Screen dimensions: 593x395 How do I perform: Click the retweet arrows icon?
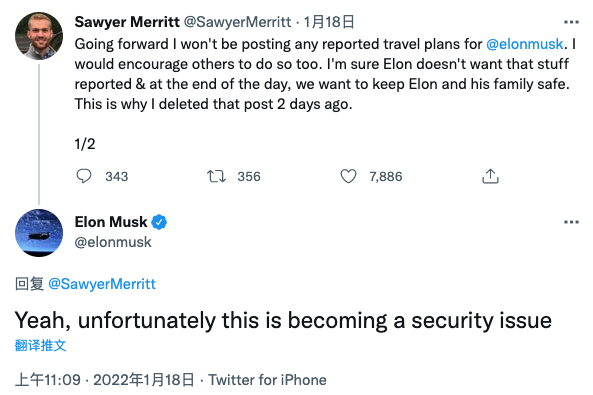coord(216,176)
